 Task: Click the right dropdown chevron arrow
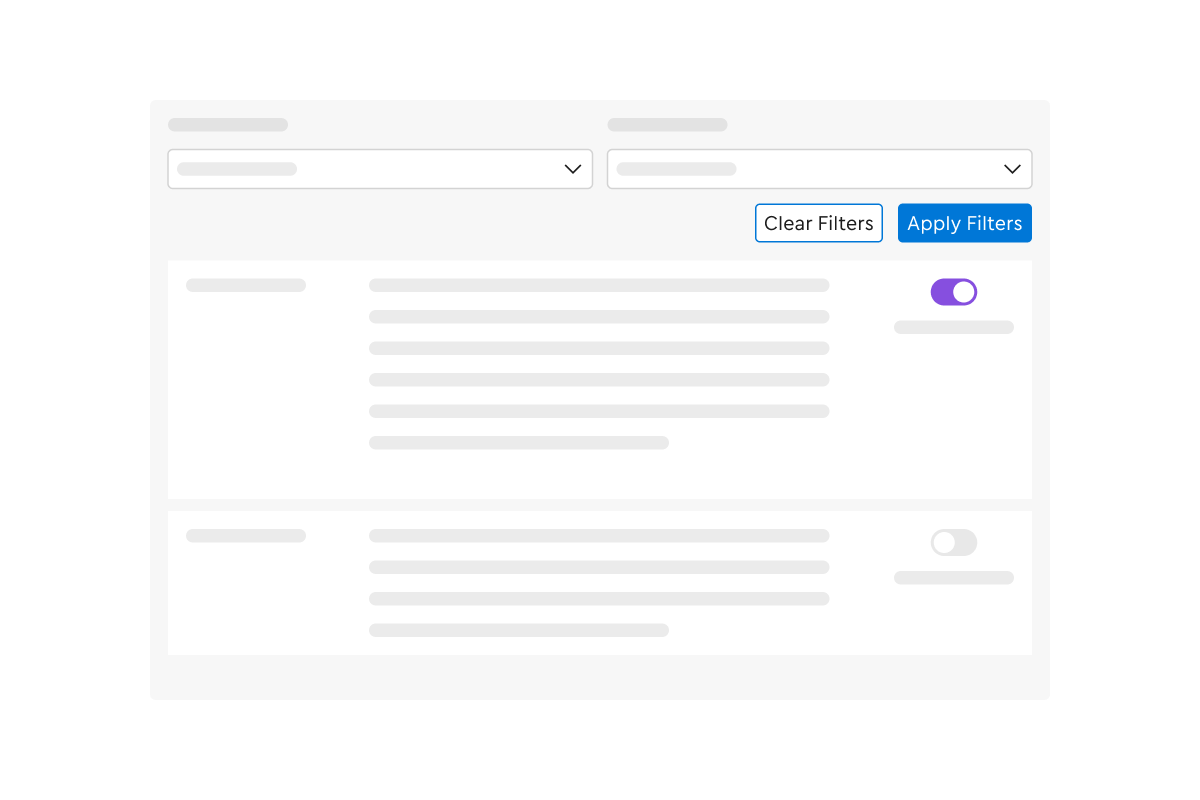pyautogui.click(x=1012, y=169)
